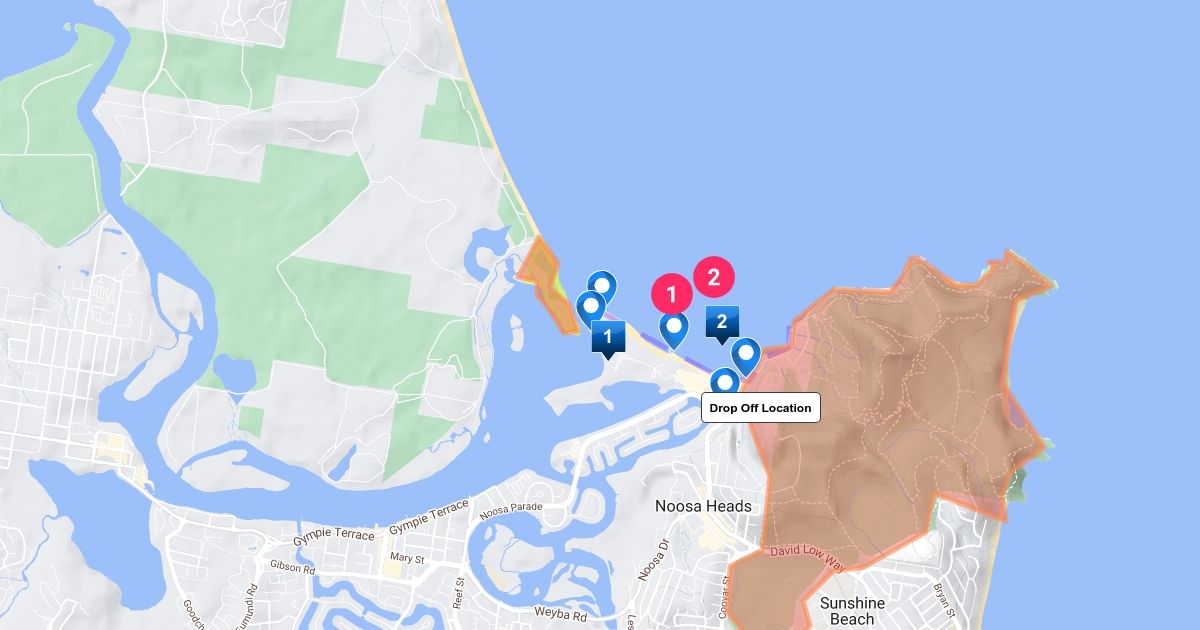Click the Mary St street label
This screenshot has height=630, width=1200.
click(x=407, y=558)
